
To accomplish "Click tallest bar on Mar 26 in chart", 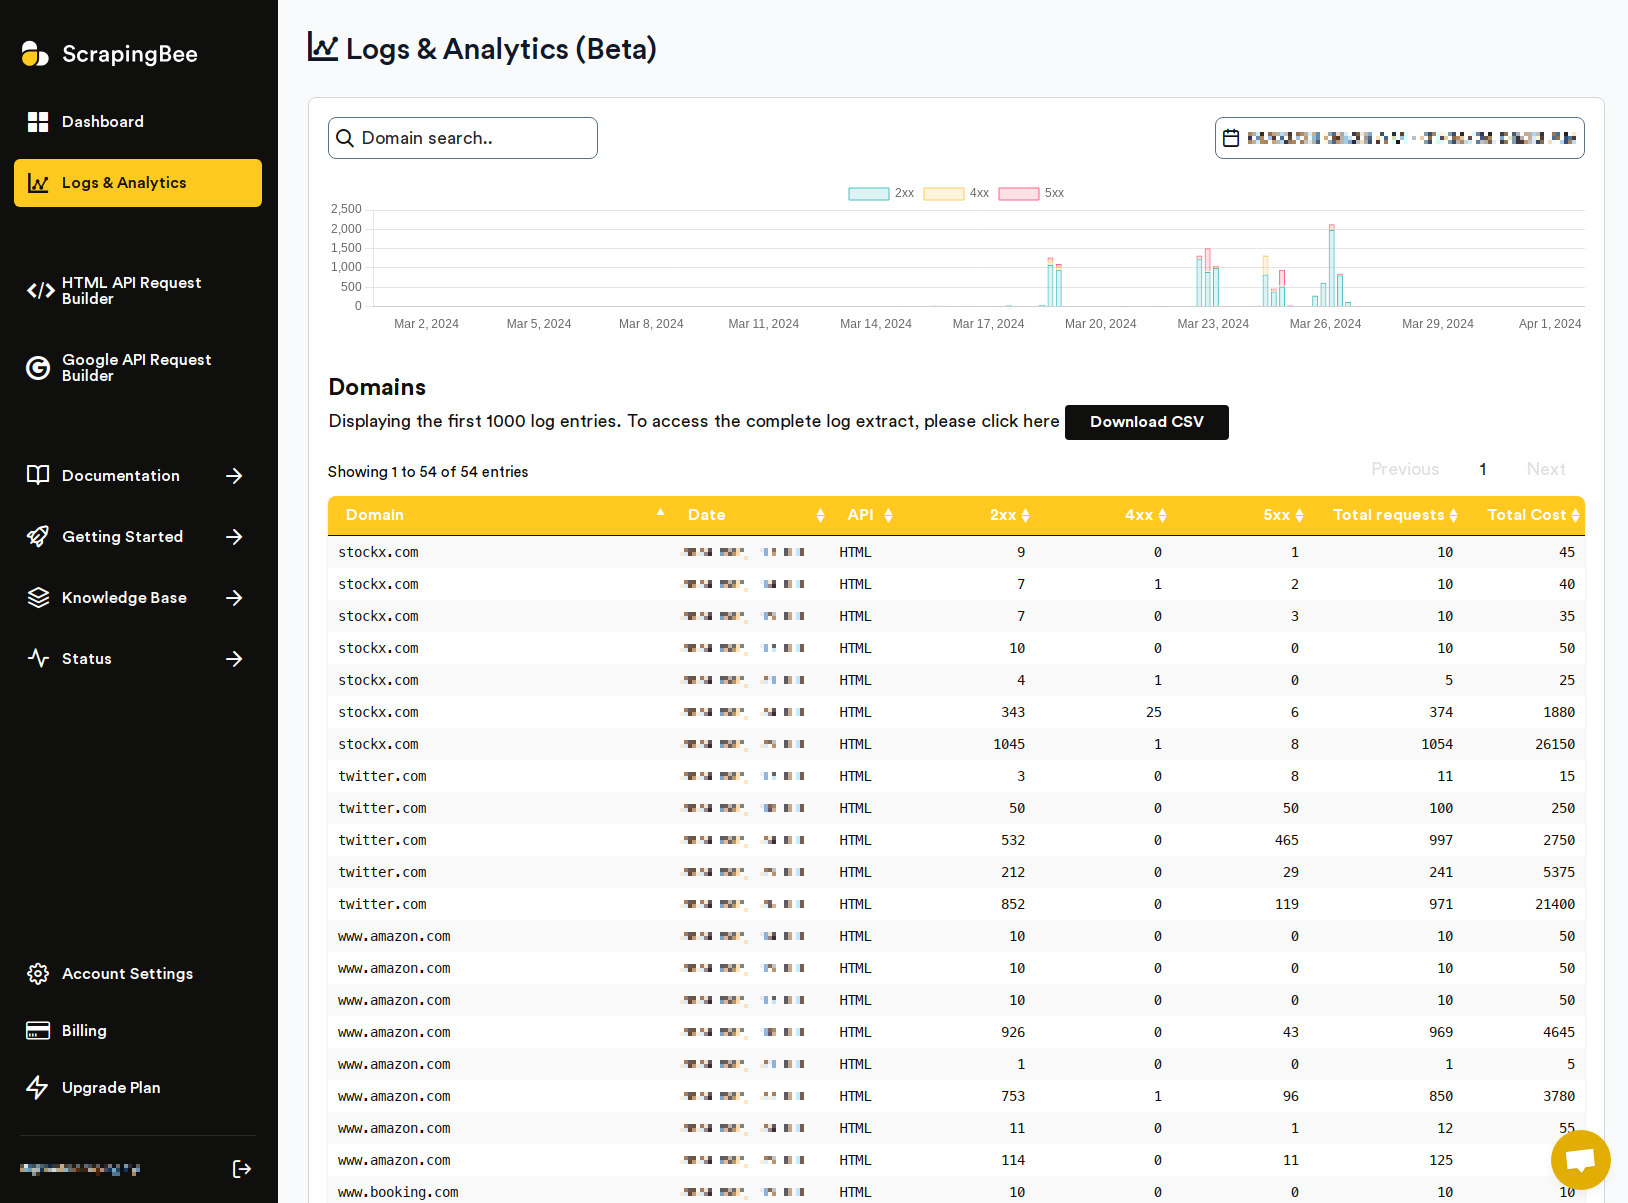I will click(1332, 266).
